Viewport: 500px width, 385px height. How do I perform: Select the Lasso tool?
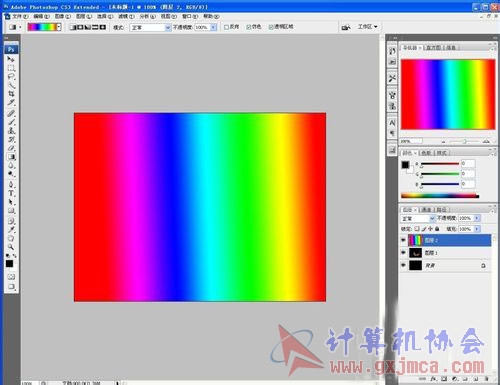tap(11, 77)
